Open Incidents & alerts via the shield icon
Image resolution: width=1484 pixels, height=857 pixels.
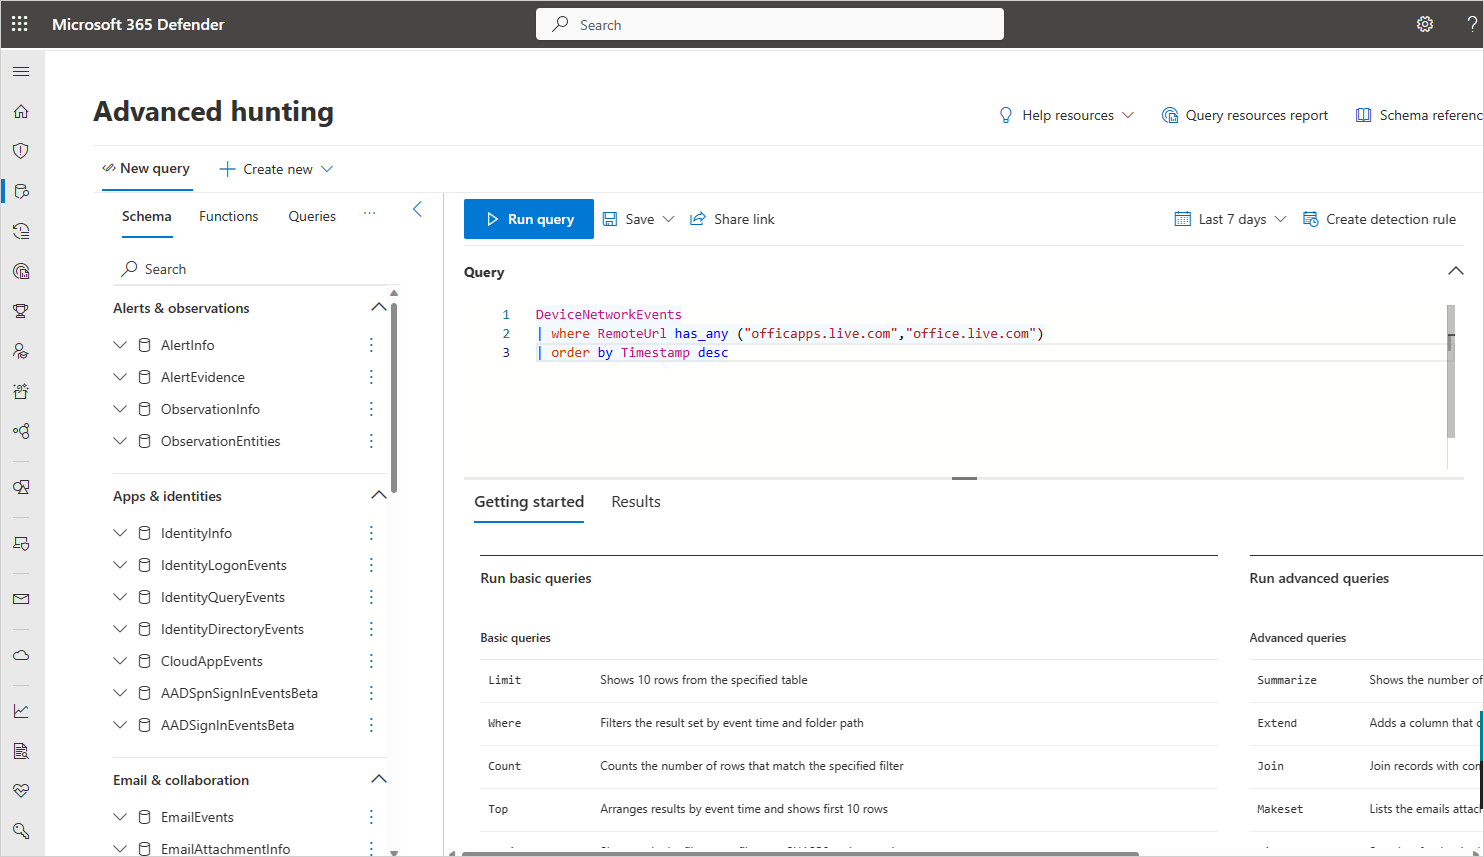(x=19, y=150)
